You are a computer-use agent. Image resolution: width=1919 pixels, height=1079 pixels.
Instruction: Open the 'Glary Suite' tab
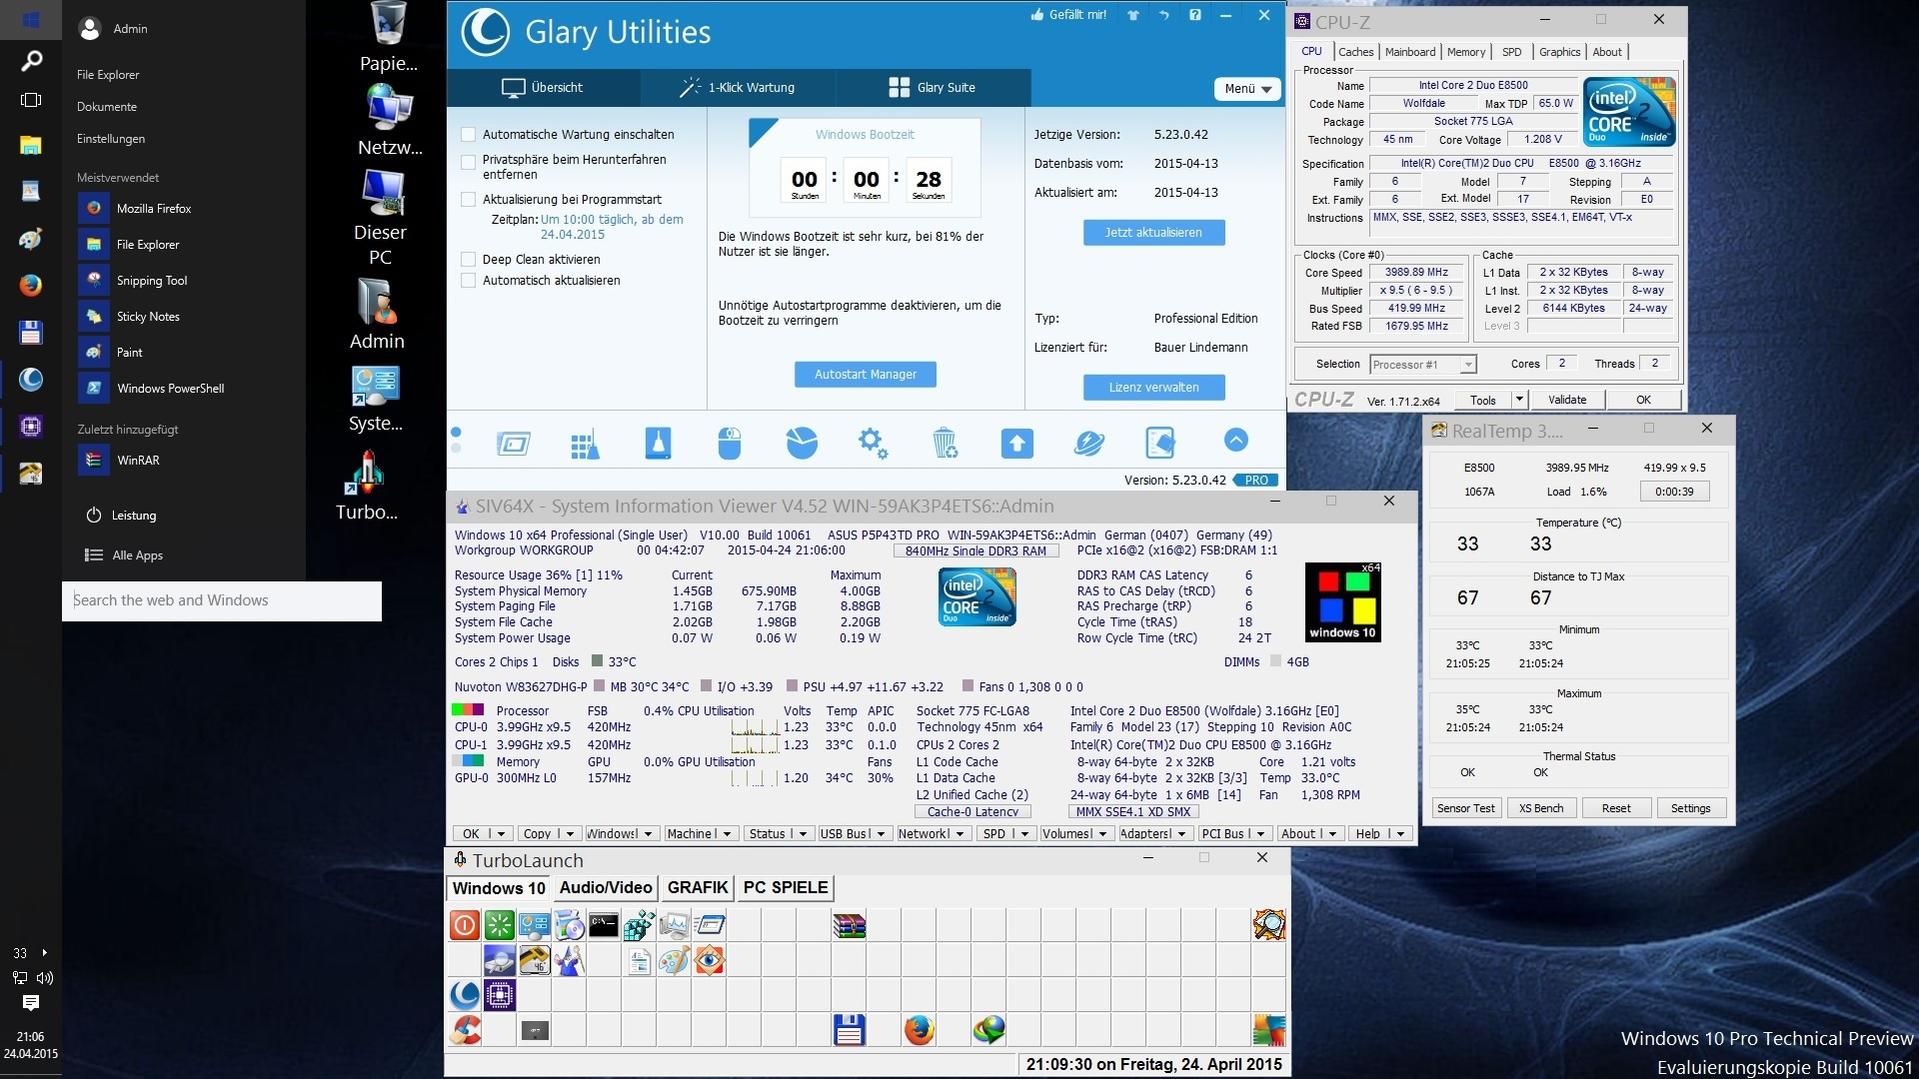click(x=932, y=88)
